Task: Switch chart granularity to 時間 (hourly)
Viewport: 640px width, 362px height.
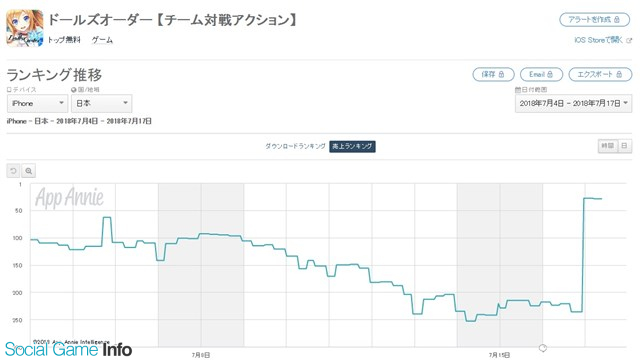Action: pos(607,146)
